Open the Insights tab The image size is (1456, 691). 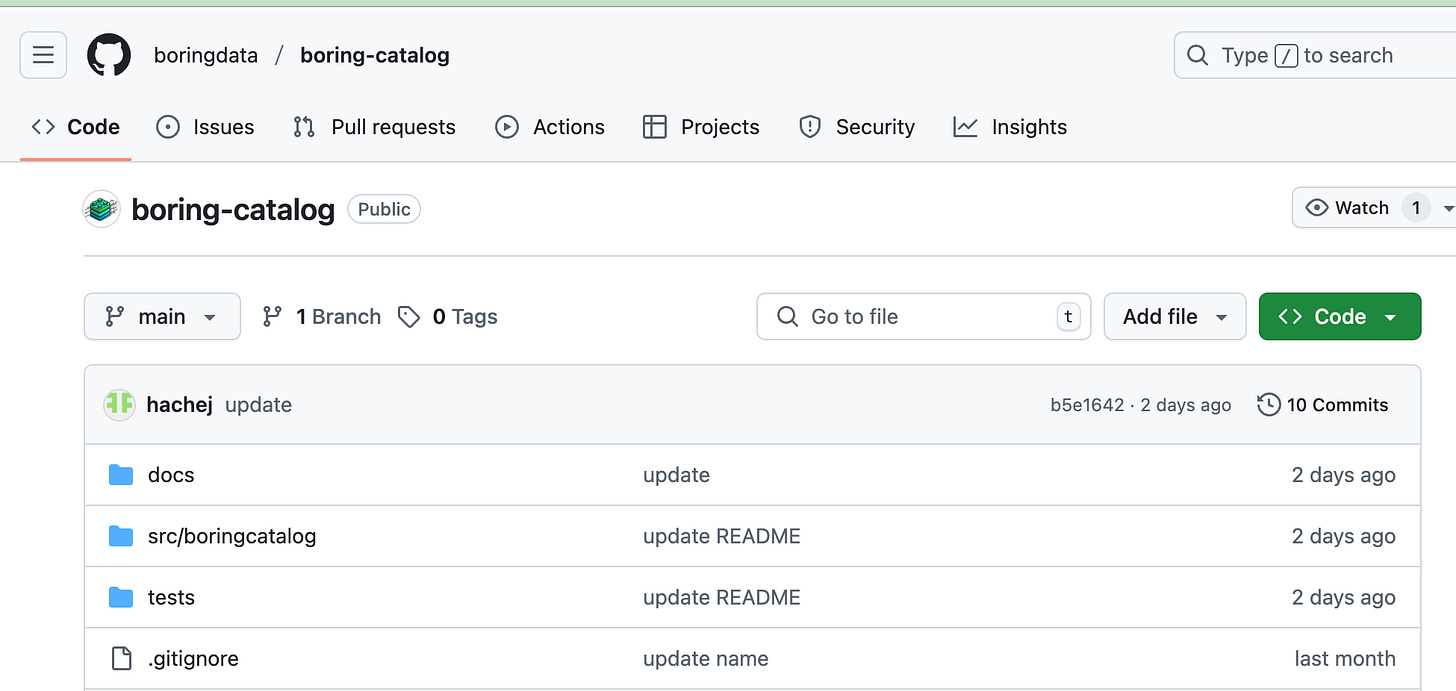tap(1010, 127)
